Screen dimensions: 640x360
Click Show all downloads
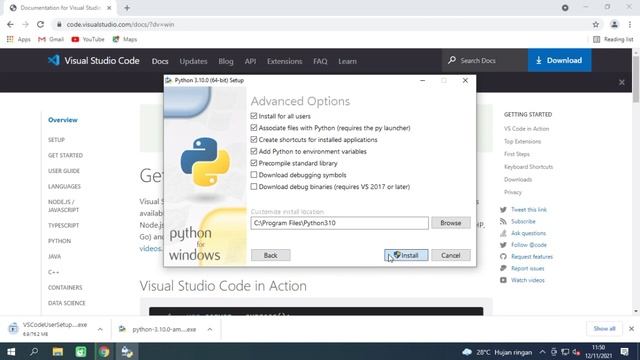(x=604, y=329)
